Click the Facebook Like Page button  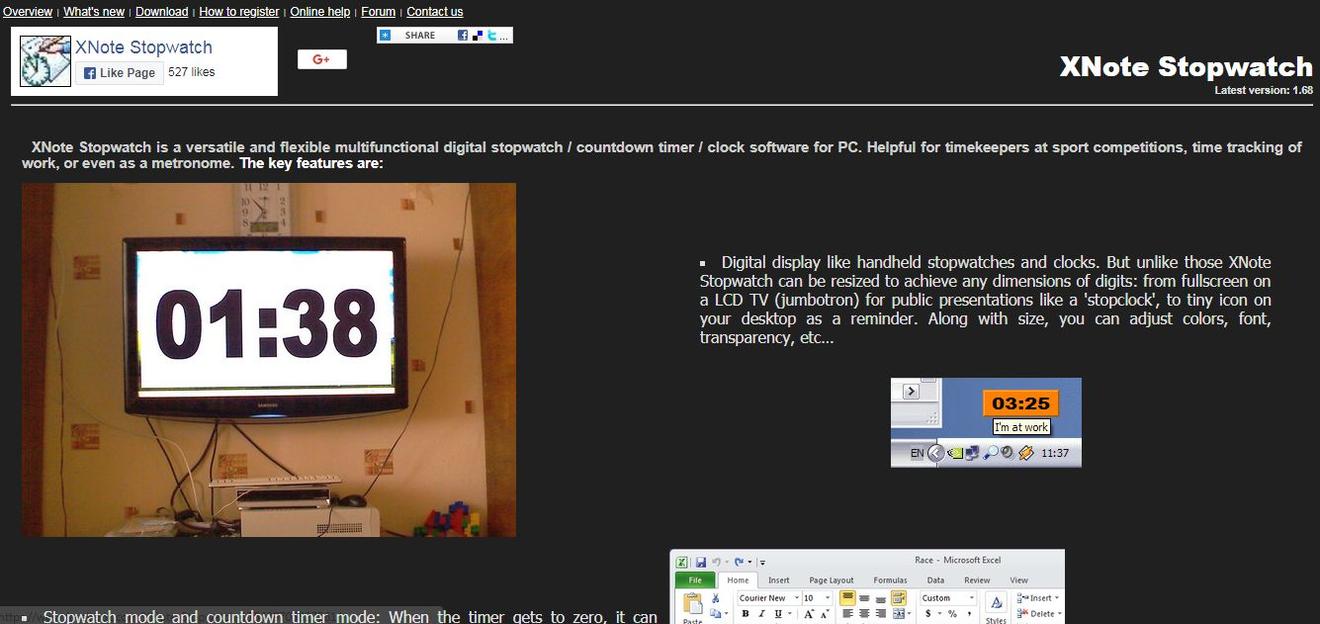(x=119, y=73)
